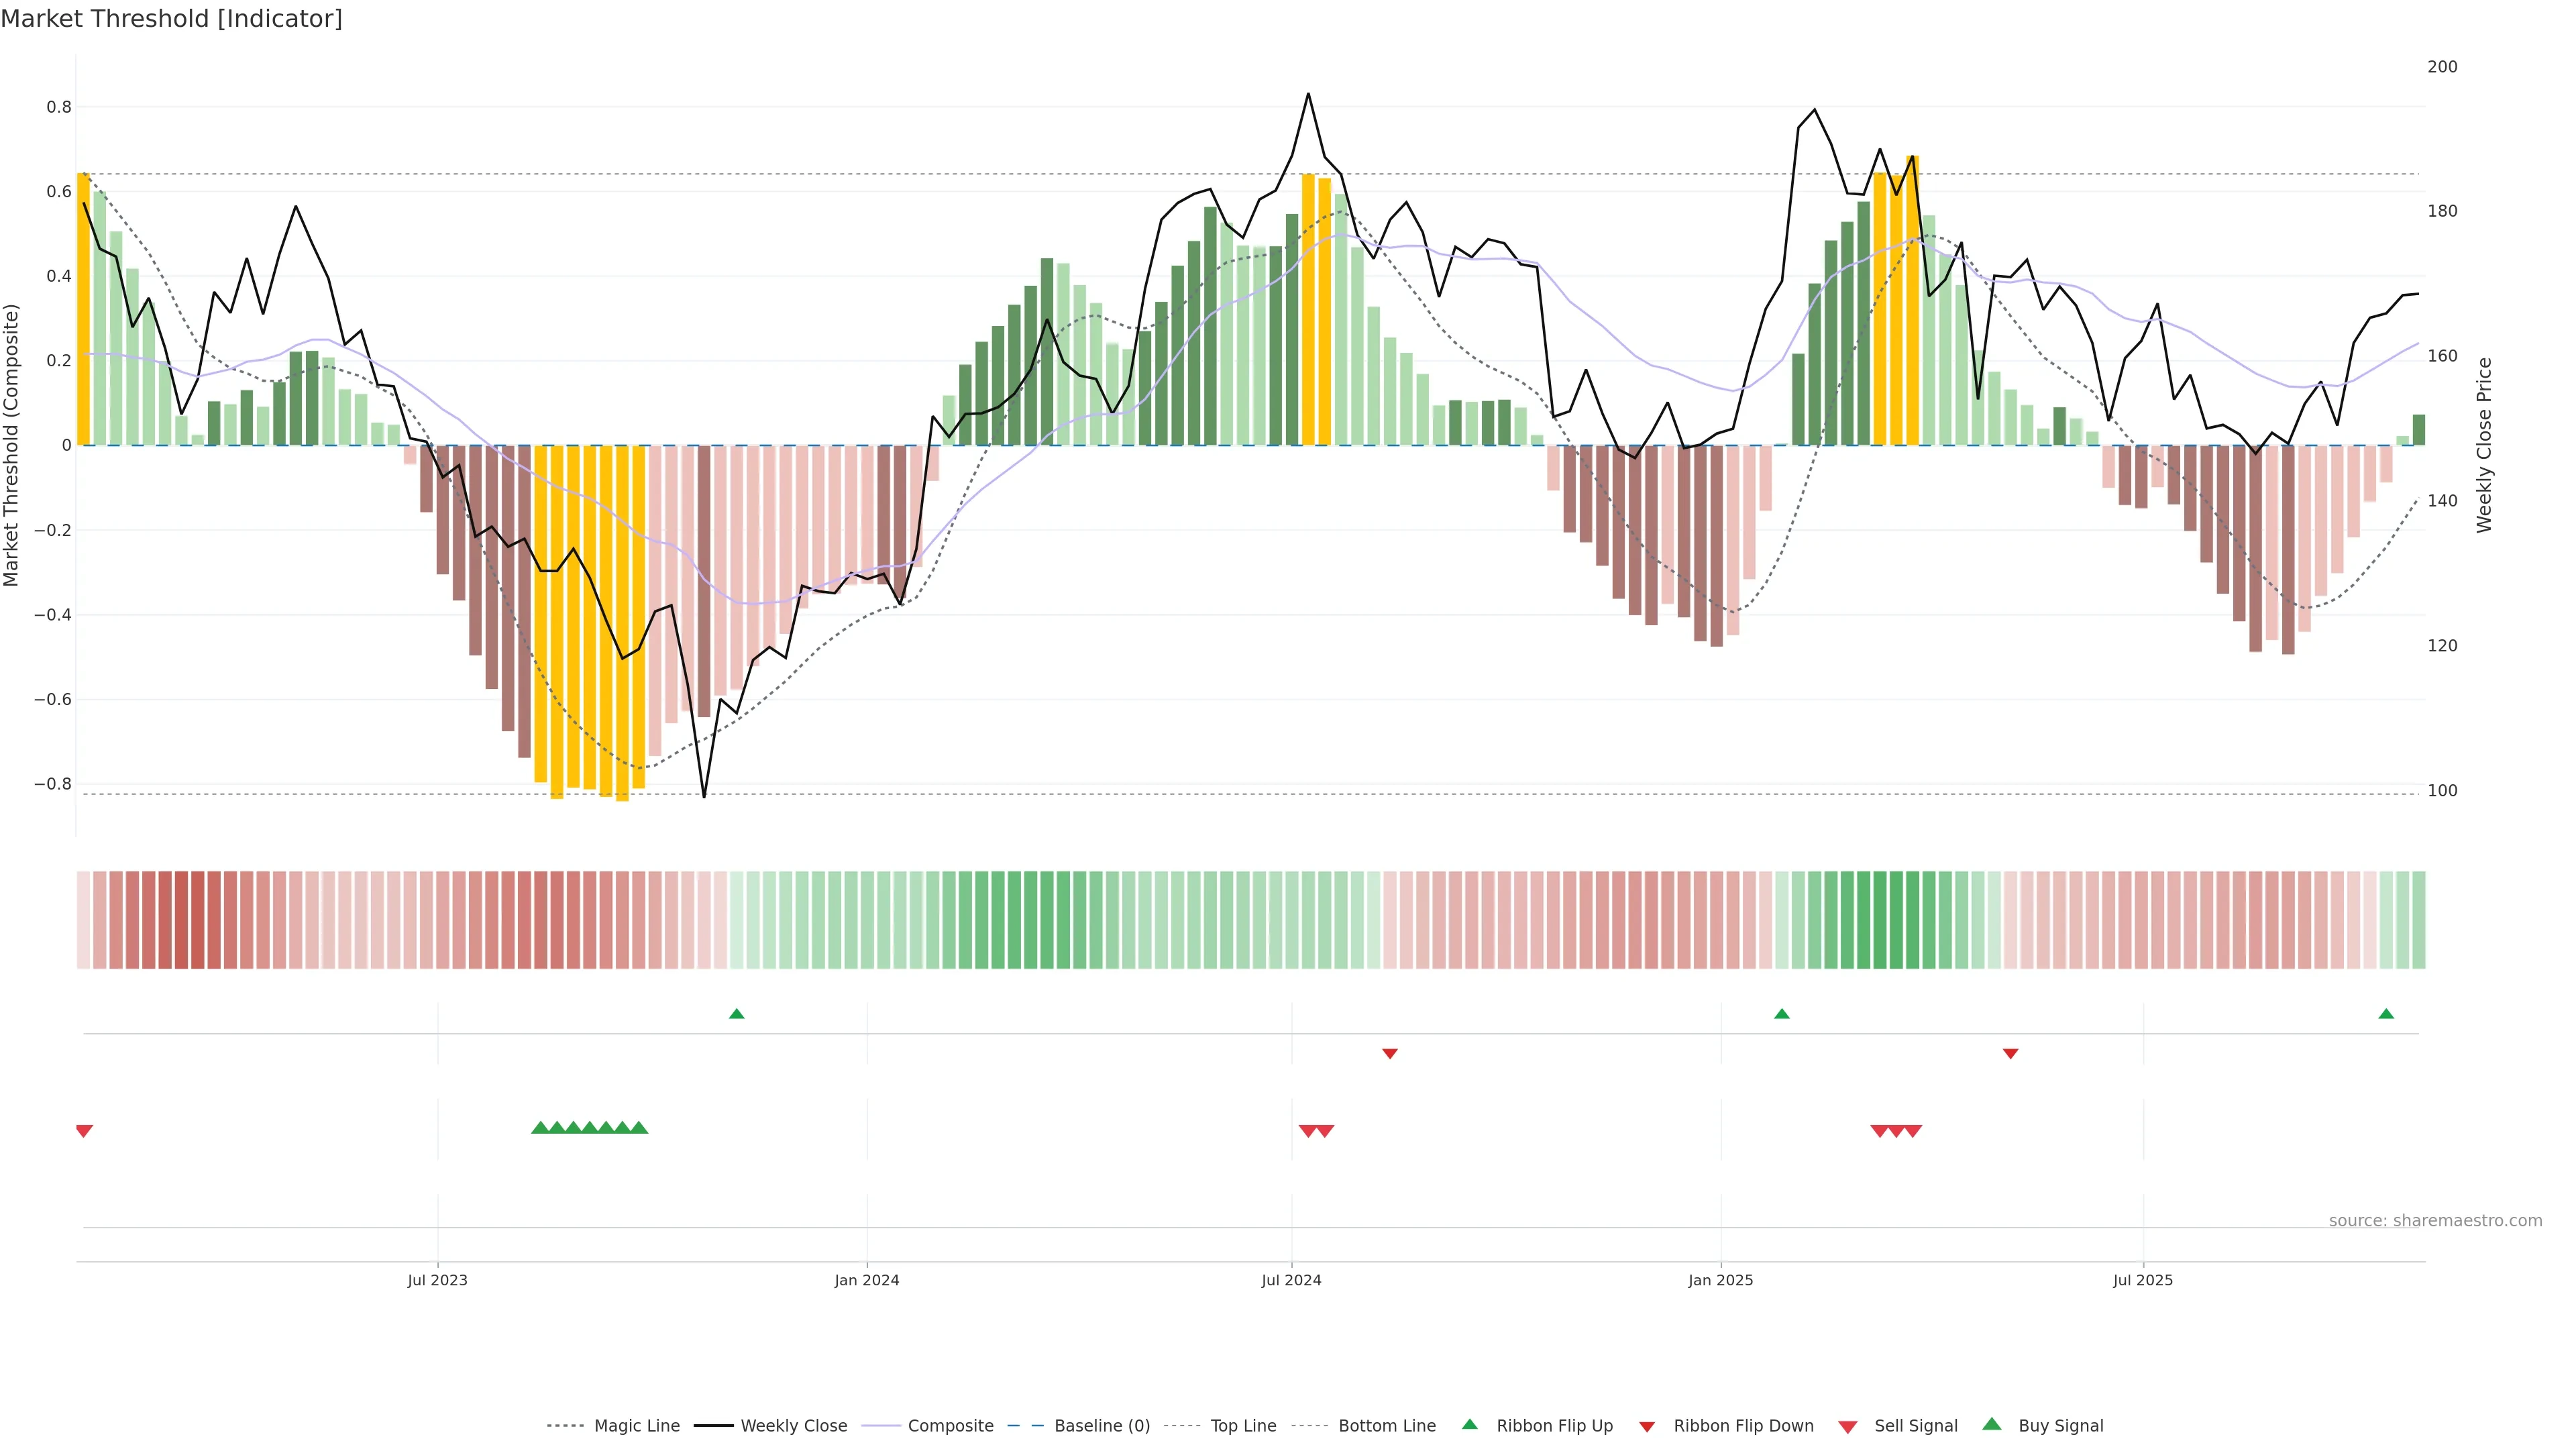Click the Buy Signal legend marker icon

1992,1424
